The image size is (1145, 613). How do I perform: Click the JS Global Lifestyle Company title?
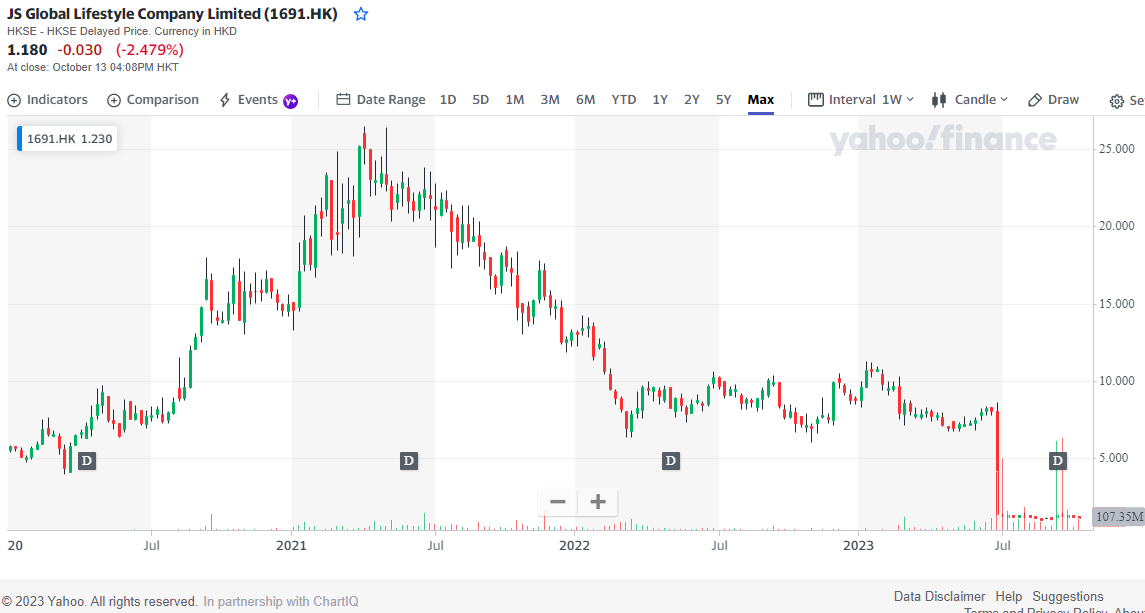click(172, 14)
